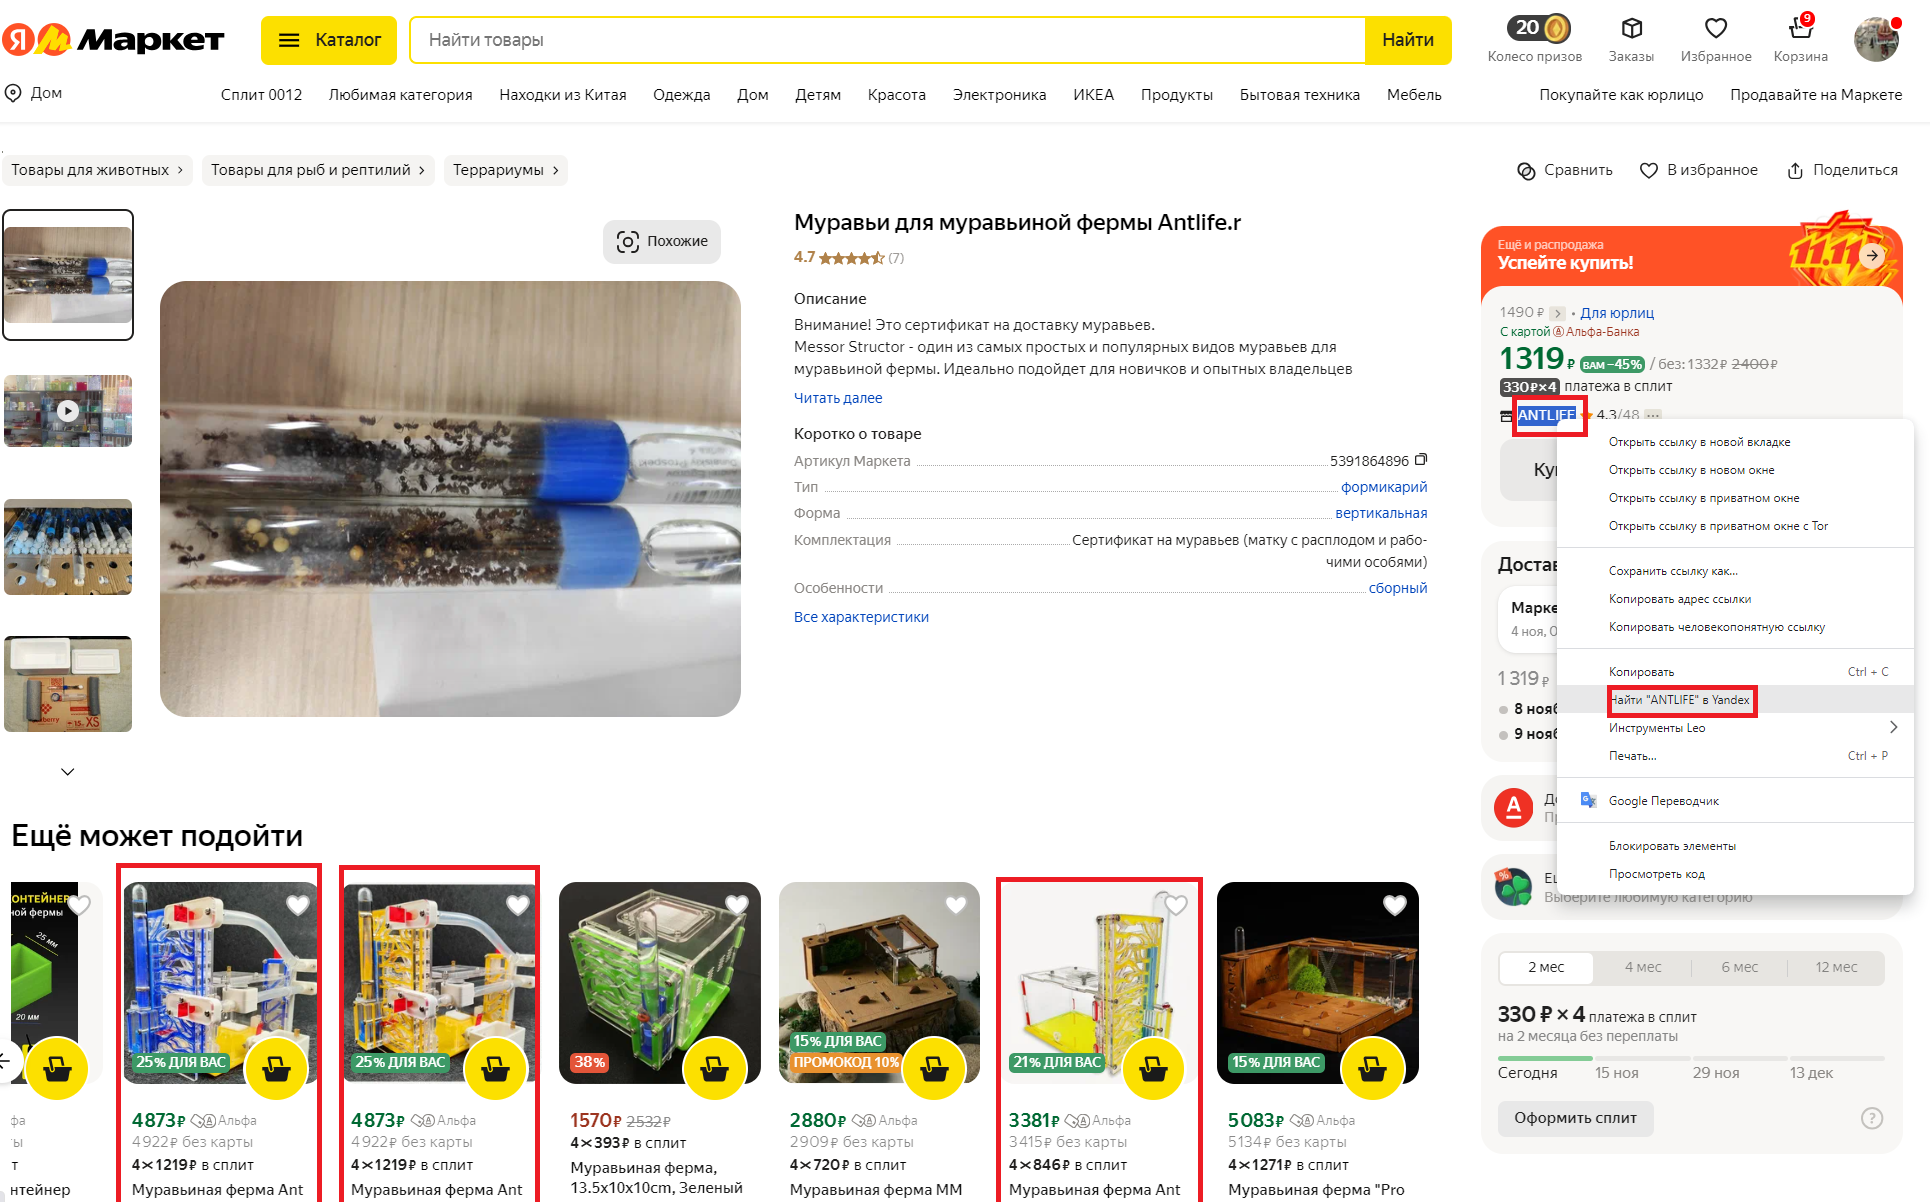Click the Поделиться share icon
The image size is (1930, 1202).
(1795, 171)
